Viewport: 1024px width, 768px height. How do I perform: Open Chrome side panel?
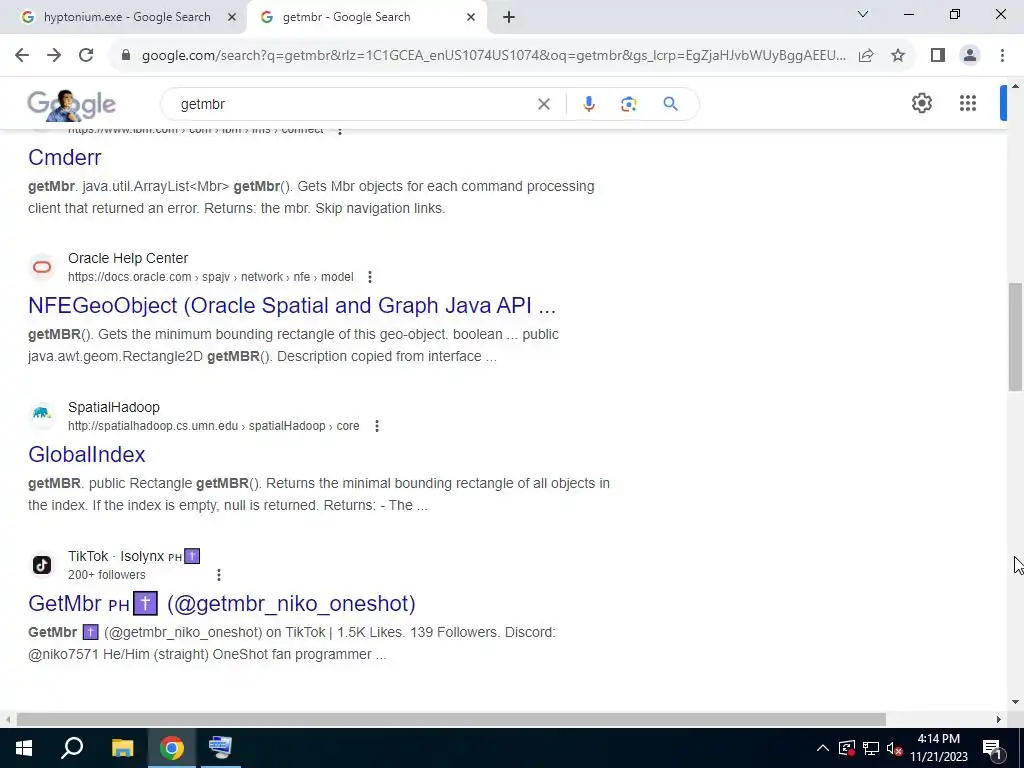coord(938,56)
